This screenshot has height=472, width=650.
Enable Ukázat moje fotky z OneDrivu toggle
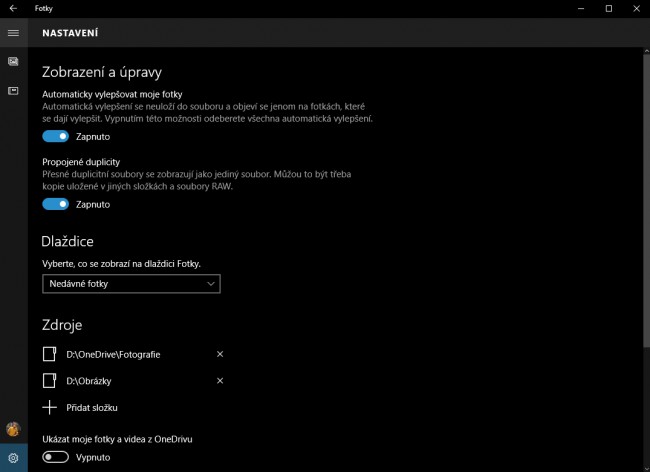pyautogui.click(x=56, y=457)
